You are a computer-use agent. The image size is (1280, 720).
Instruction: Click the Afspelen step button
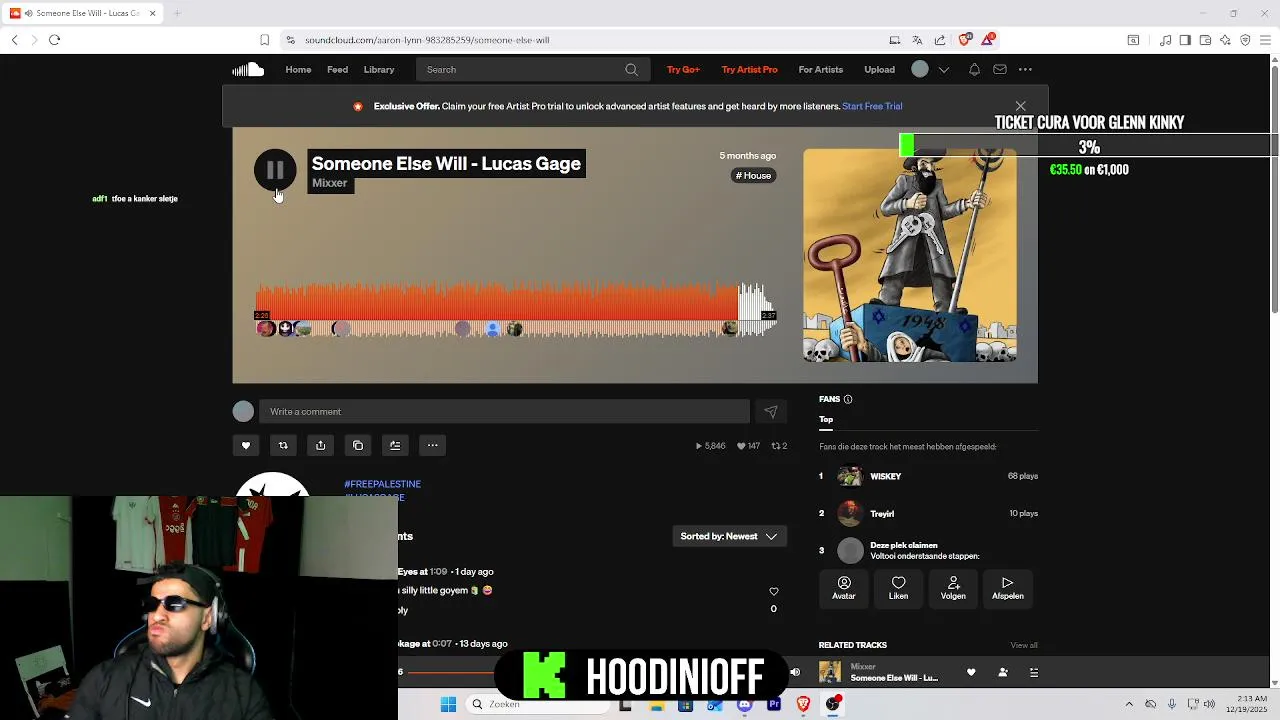pos(1007,587)
